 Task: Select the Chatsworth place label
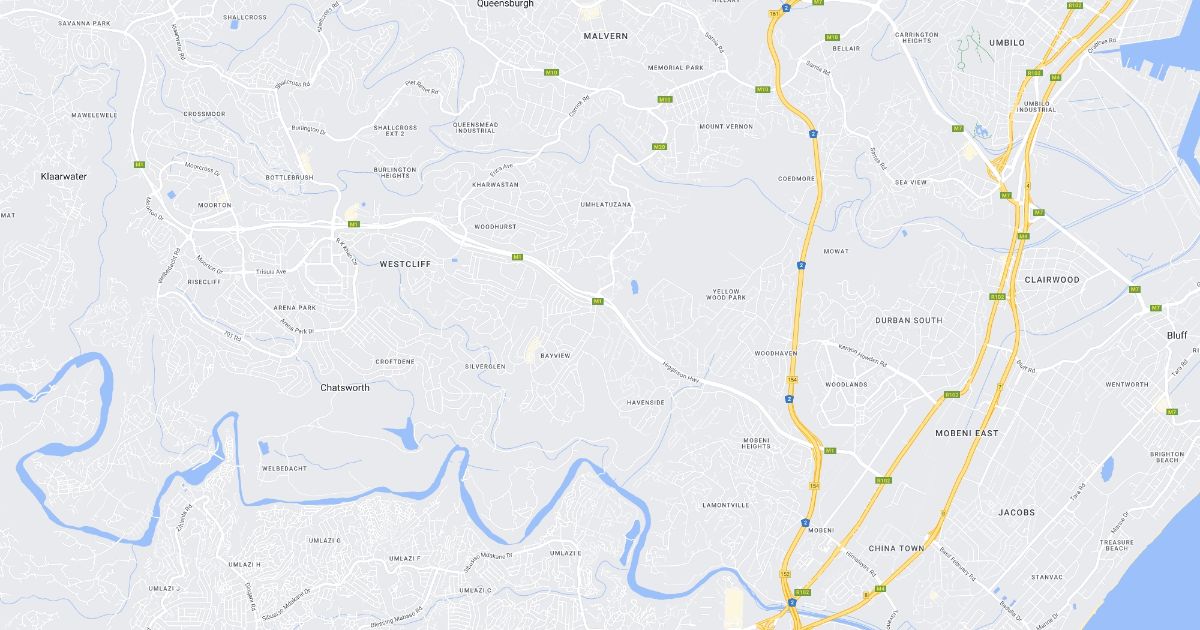(345, 387)
